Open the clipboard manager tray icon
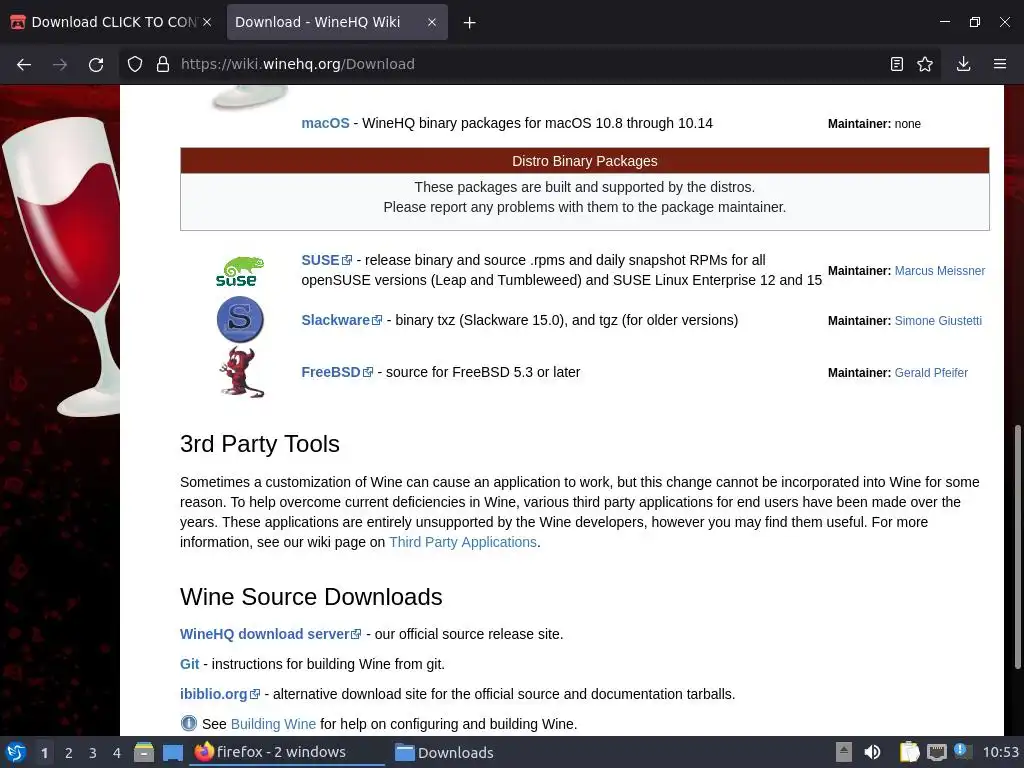The width and height of the screenshot is (1024, 768). click(x=909, y=752)
